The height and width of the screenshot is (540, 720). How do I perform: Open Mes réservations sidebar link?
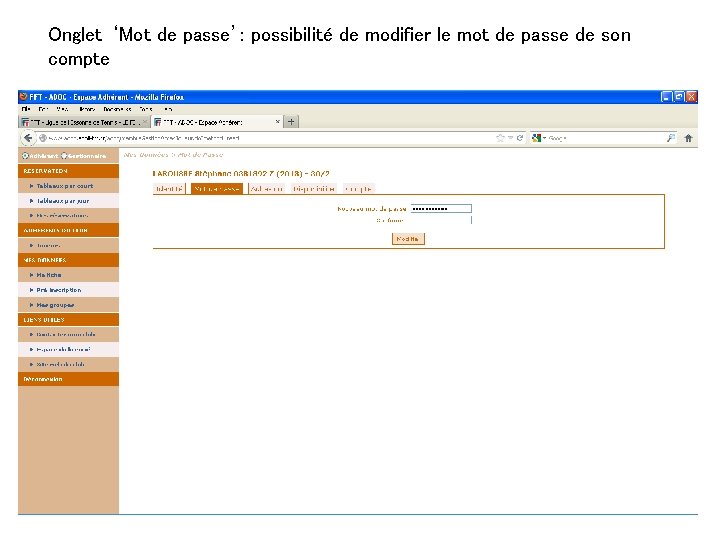coord(62,215)
